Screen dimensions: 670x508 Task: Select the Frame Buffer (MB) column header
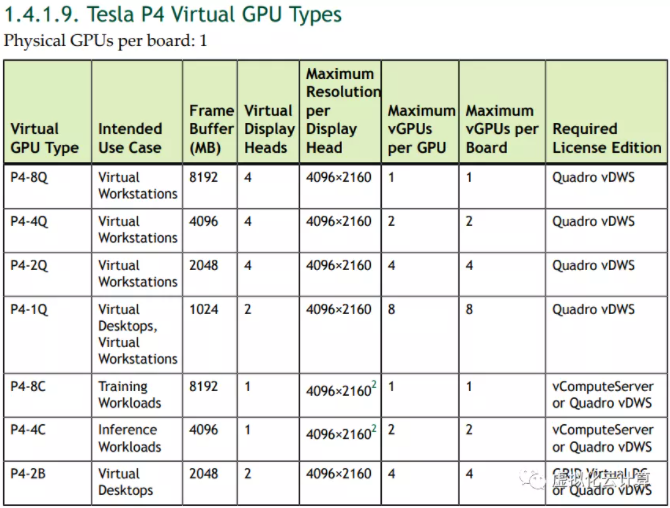(210, 129)
